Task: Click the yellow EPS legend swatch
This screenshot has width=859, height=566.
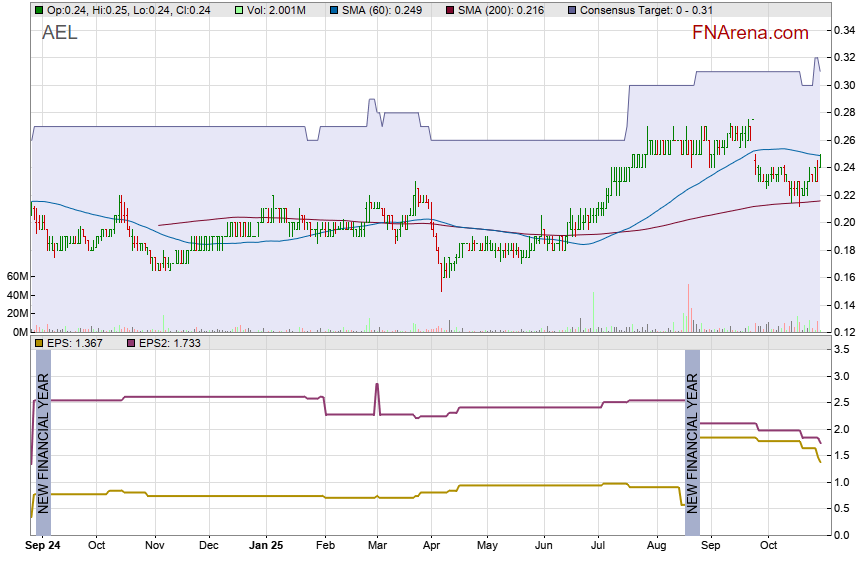Action: 38,343
